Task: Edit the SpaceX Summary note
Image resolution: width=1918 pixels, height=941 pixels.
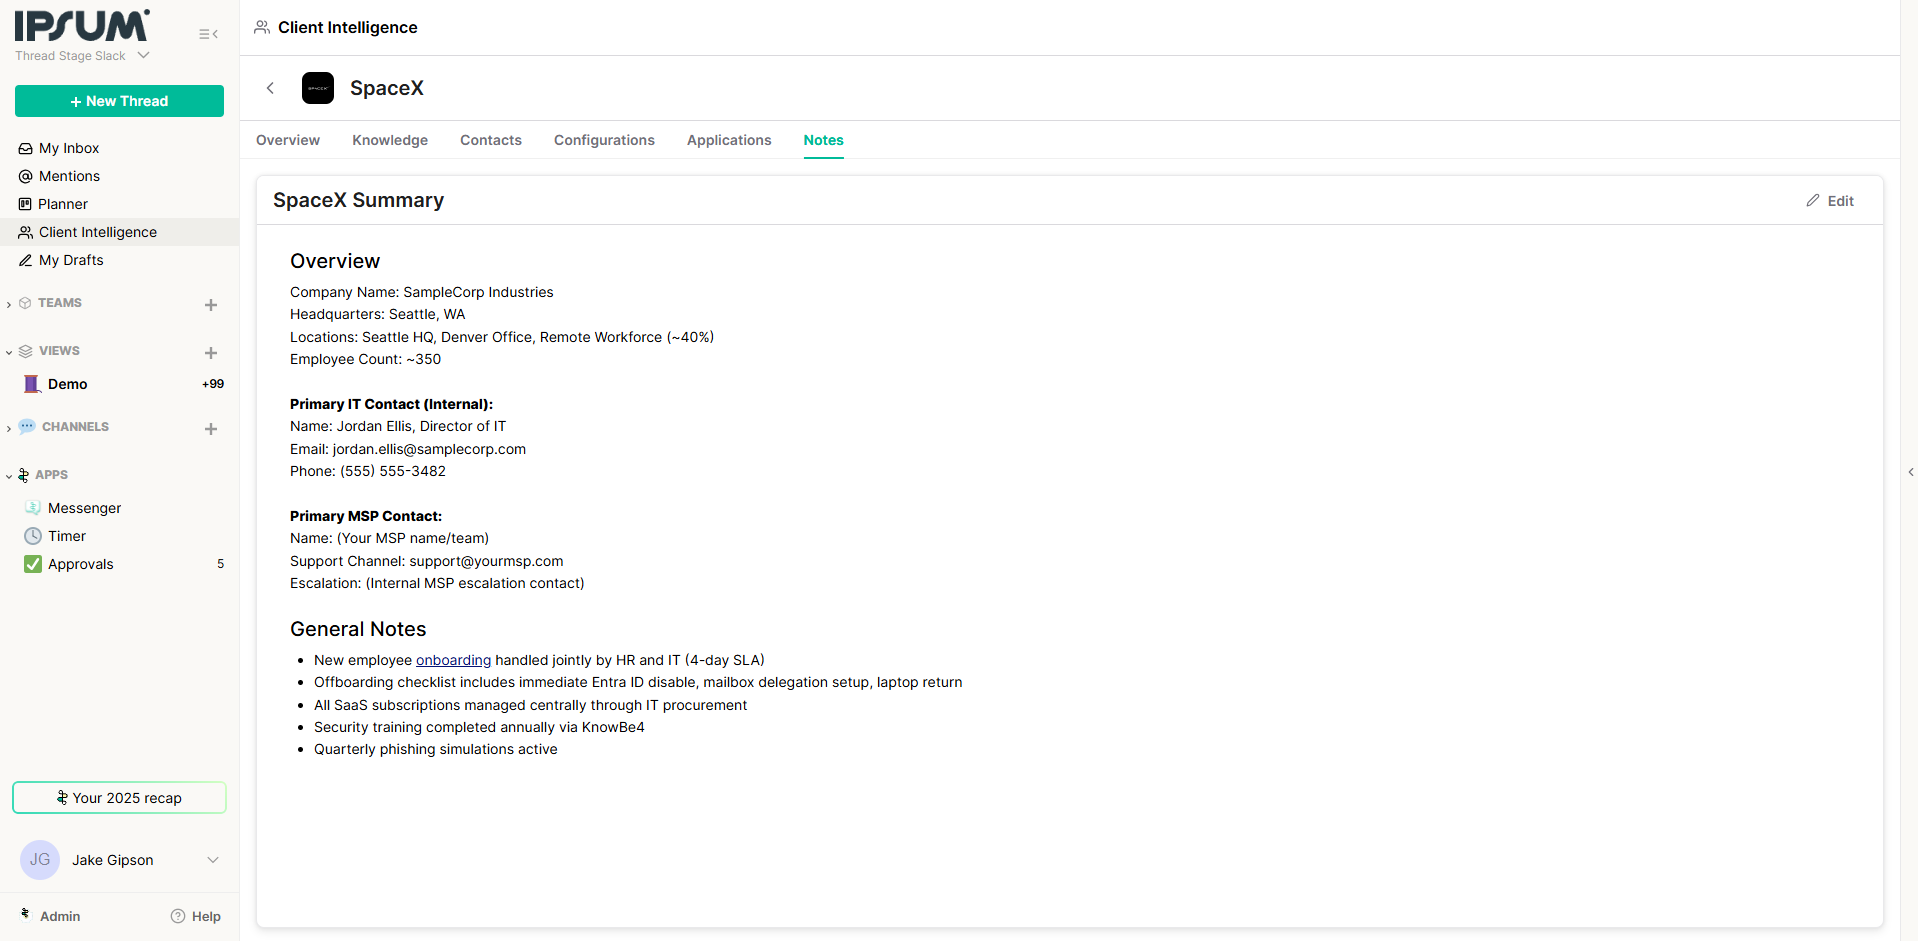Action: (x=1830, y=201)
